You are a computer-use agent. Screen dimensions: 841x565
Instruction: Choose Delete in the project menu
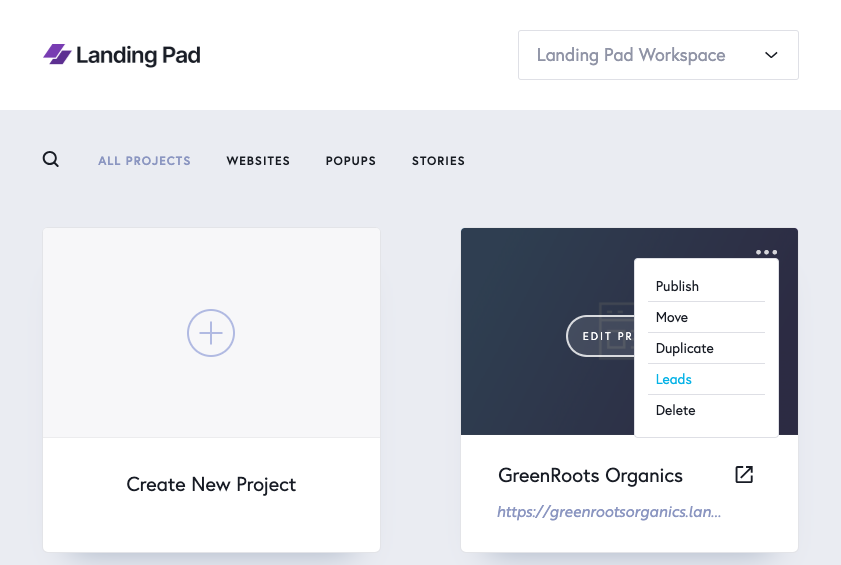coord(675,410)
